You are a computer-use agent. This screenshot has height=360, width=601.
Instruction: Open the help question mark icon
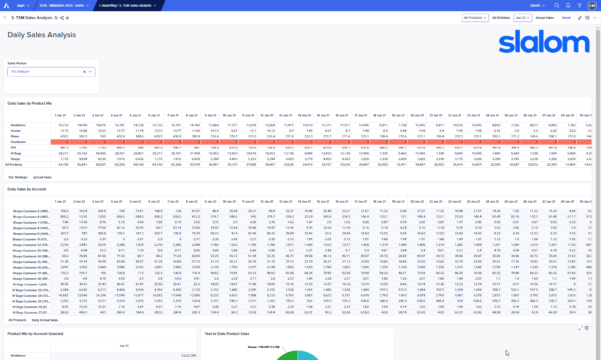coord(579,5)
